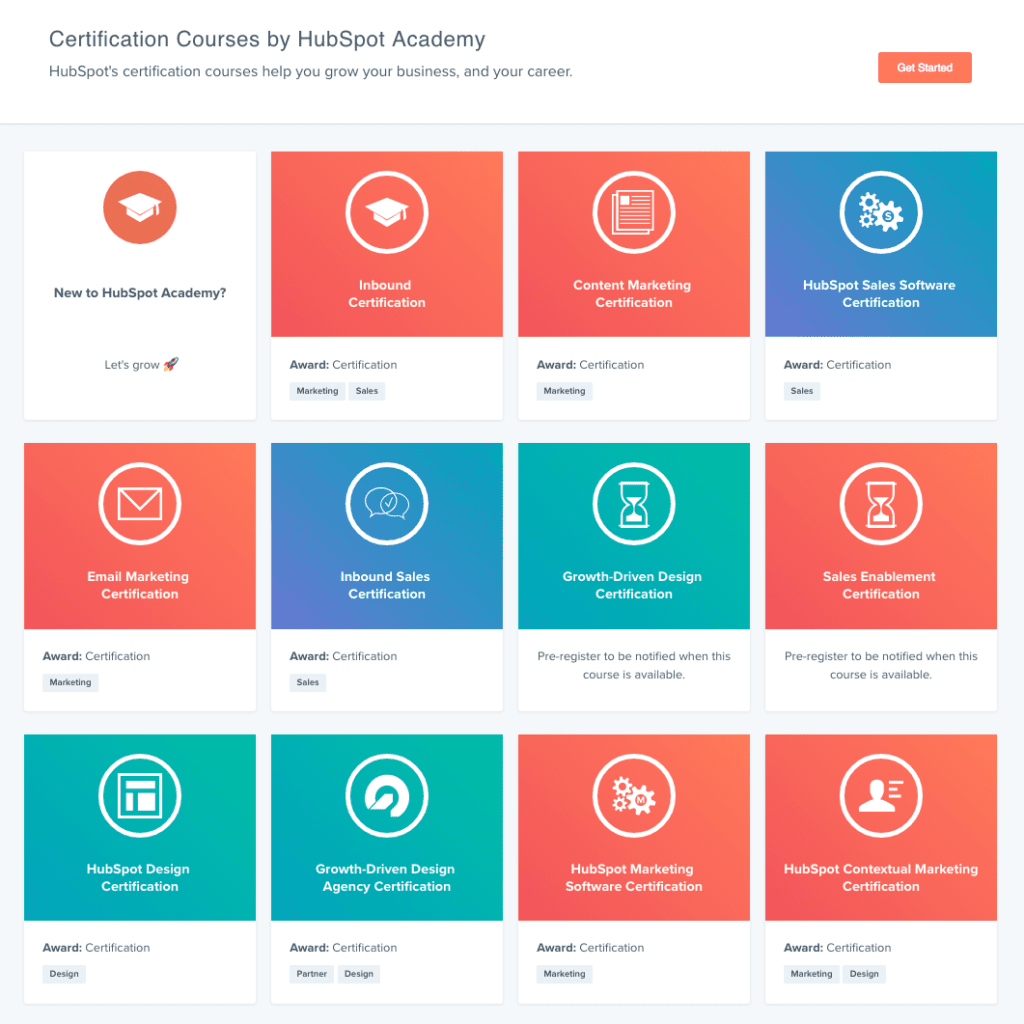Click the orange Get Started button
The image size is (1024, 1024).
click(924, 68)
